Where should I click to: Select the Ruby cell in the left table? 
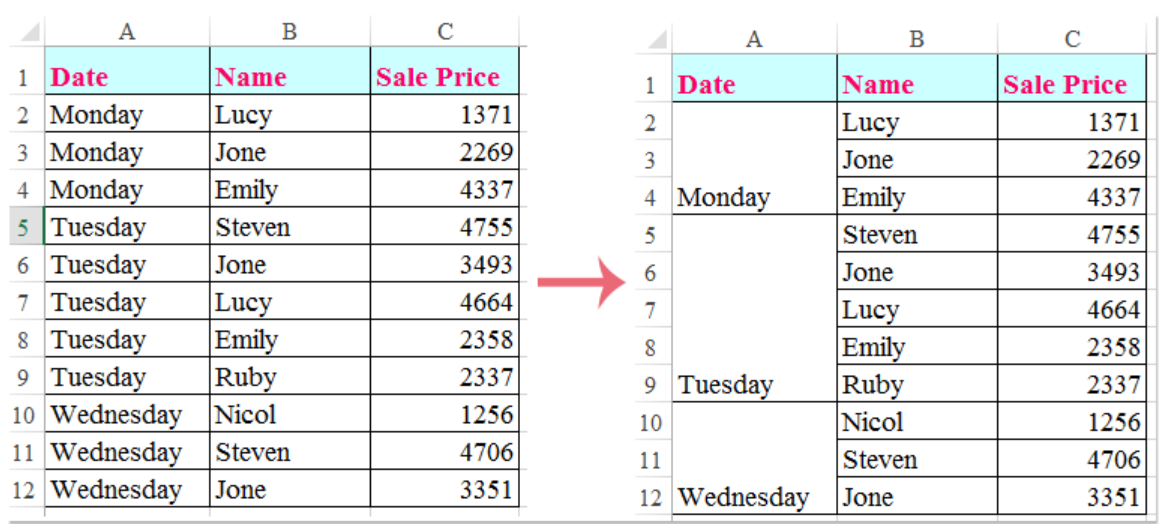[x=289, y=378]
